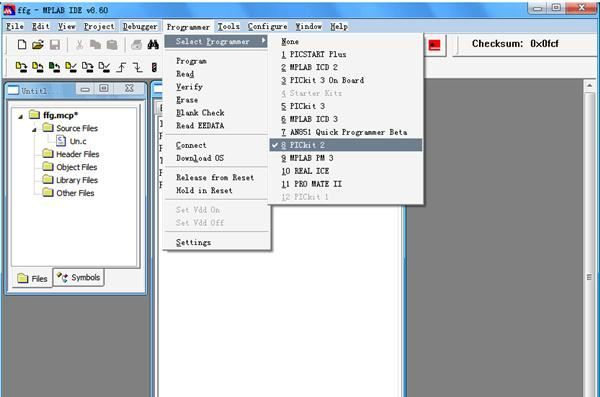
Task: Click the Untitled workspace window icon
Action: pos(13,90)
